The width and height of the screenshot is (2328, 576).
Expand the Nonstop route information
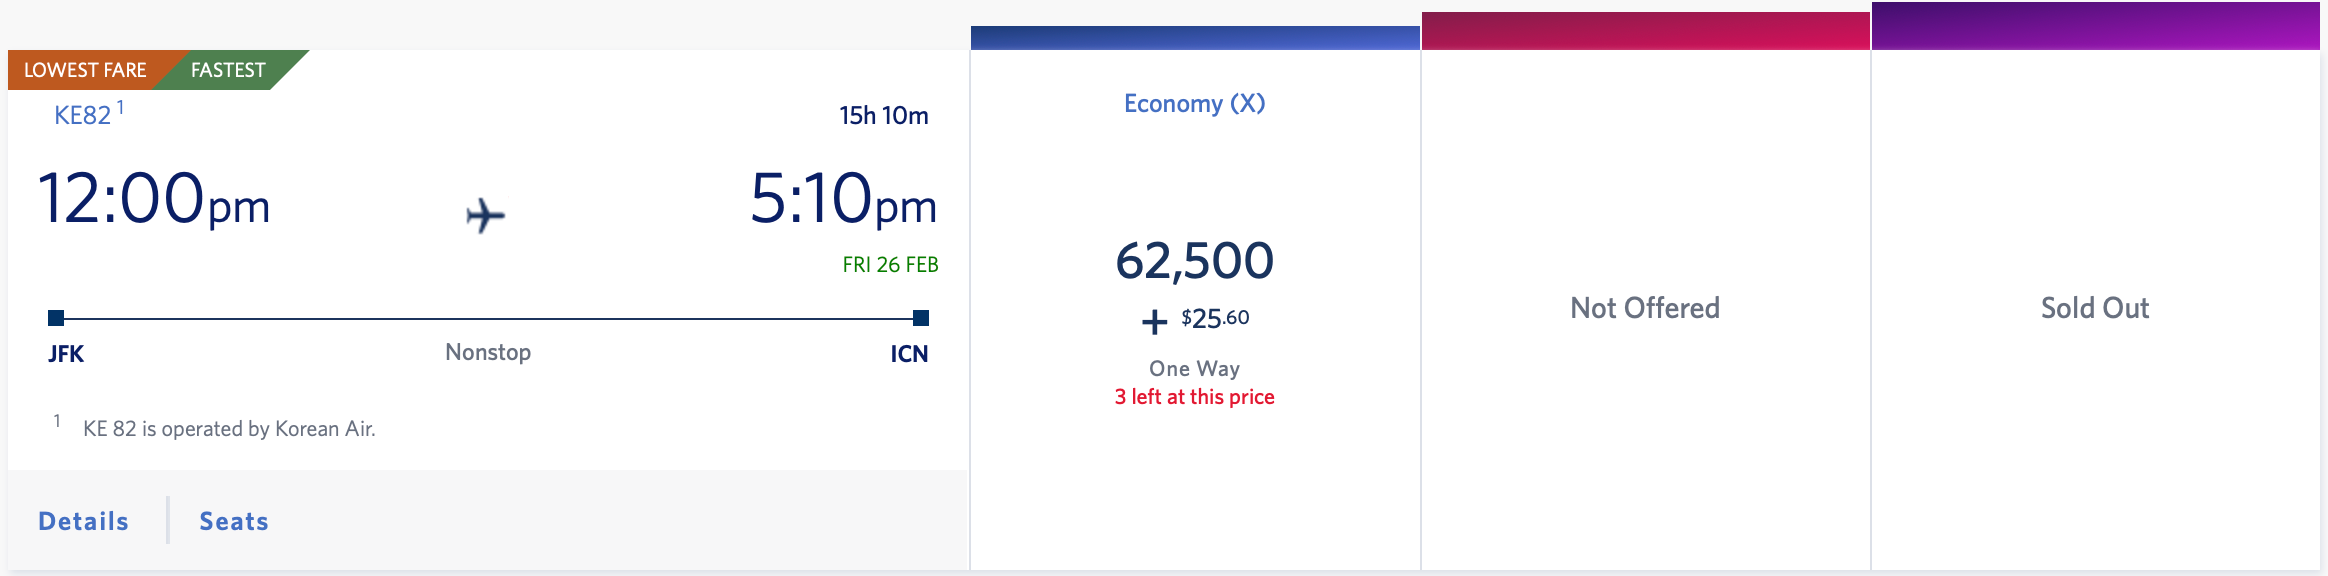(488, 352)
